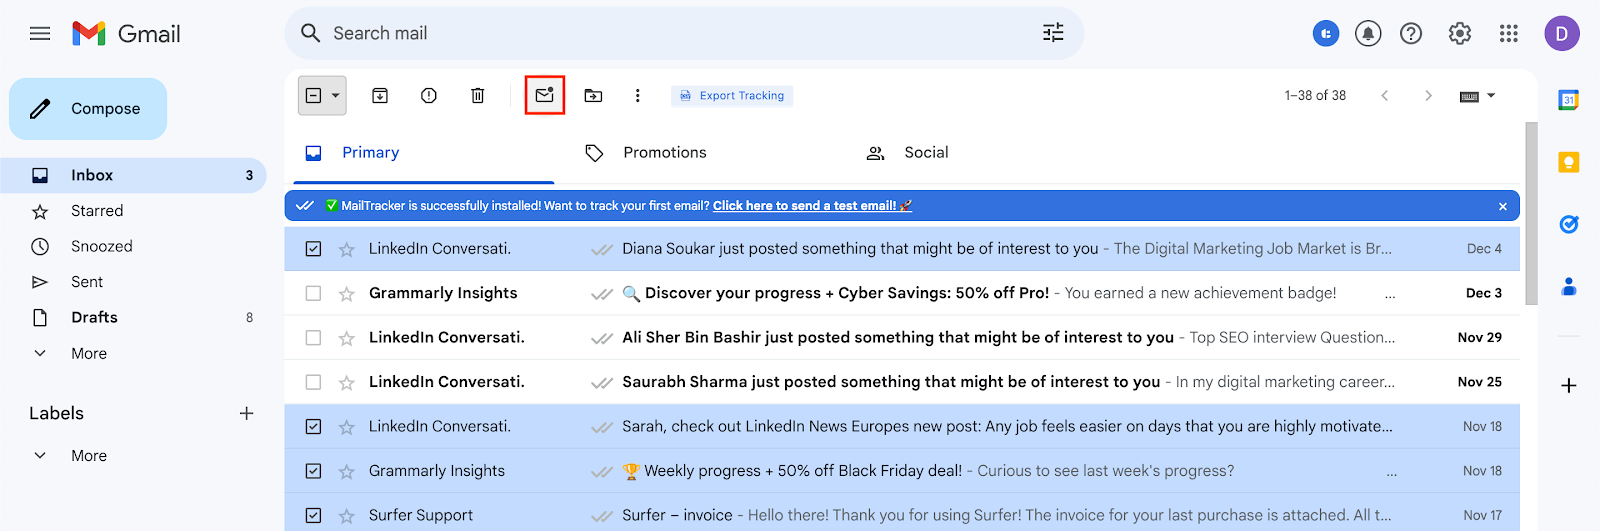The image size is (1600, 531).
Task: Check the Saurabh Sharma email checkbox
Action: click(313, 382)
